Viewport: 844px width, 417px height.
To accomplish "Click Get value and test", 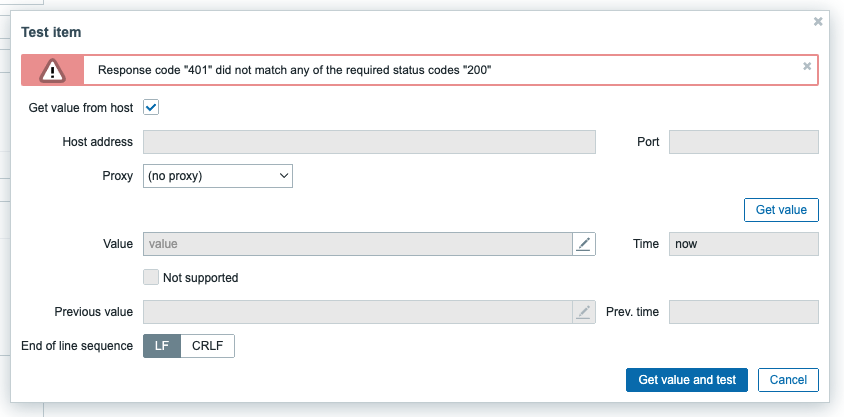I will coord(687,380).
